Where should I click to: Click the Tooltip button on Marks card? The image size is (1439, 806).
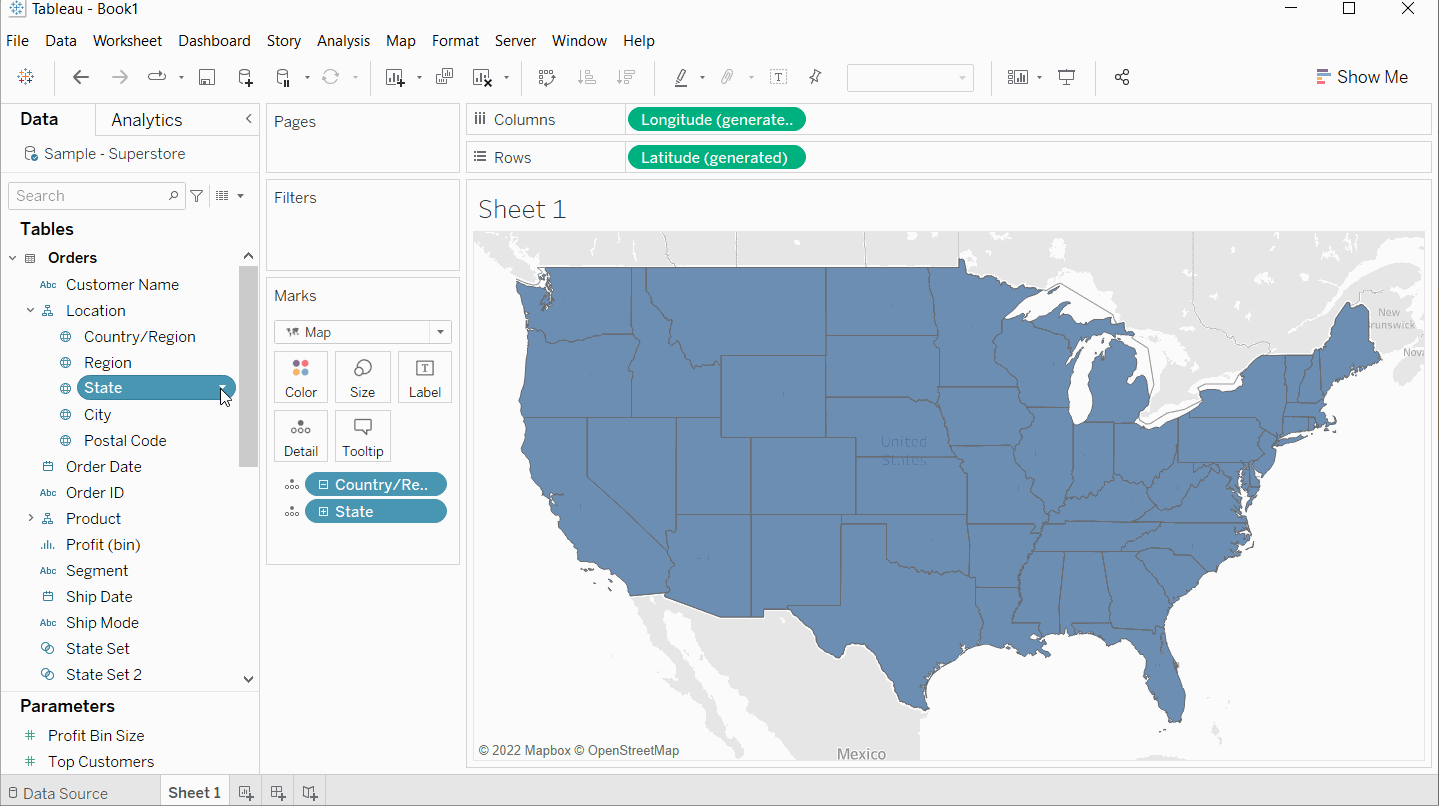pos(362,436)
